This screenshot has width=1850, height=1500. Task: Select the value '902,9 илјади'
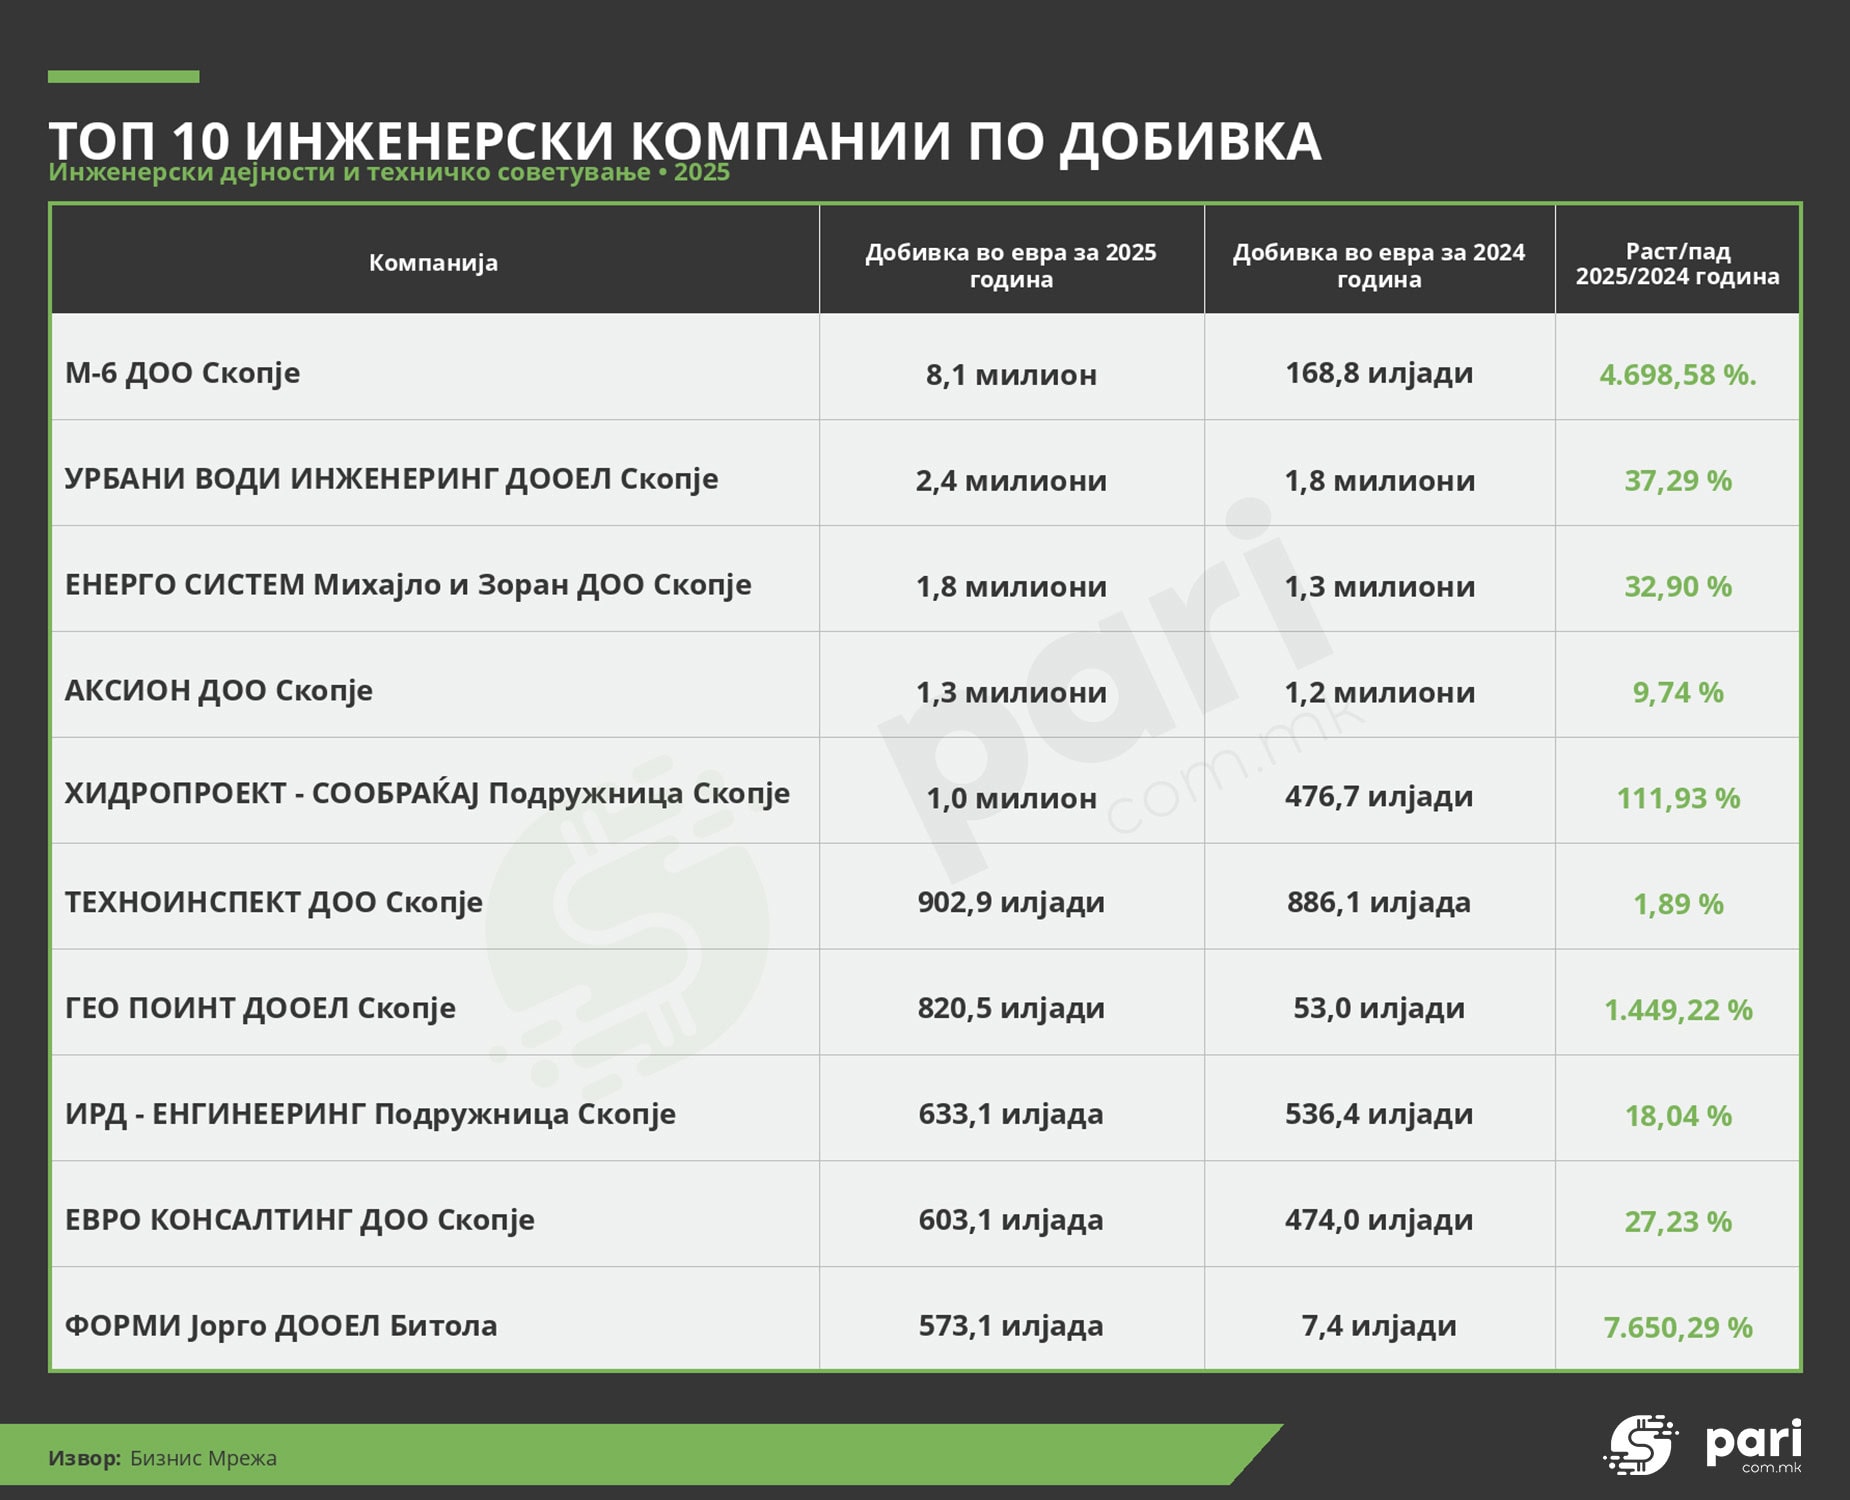[x=1011, y=903]
